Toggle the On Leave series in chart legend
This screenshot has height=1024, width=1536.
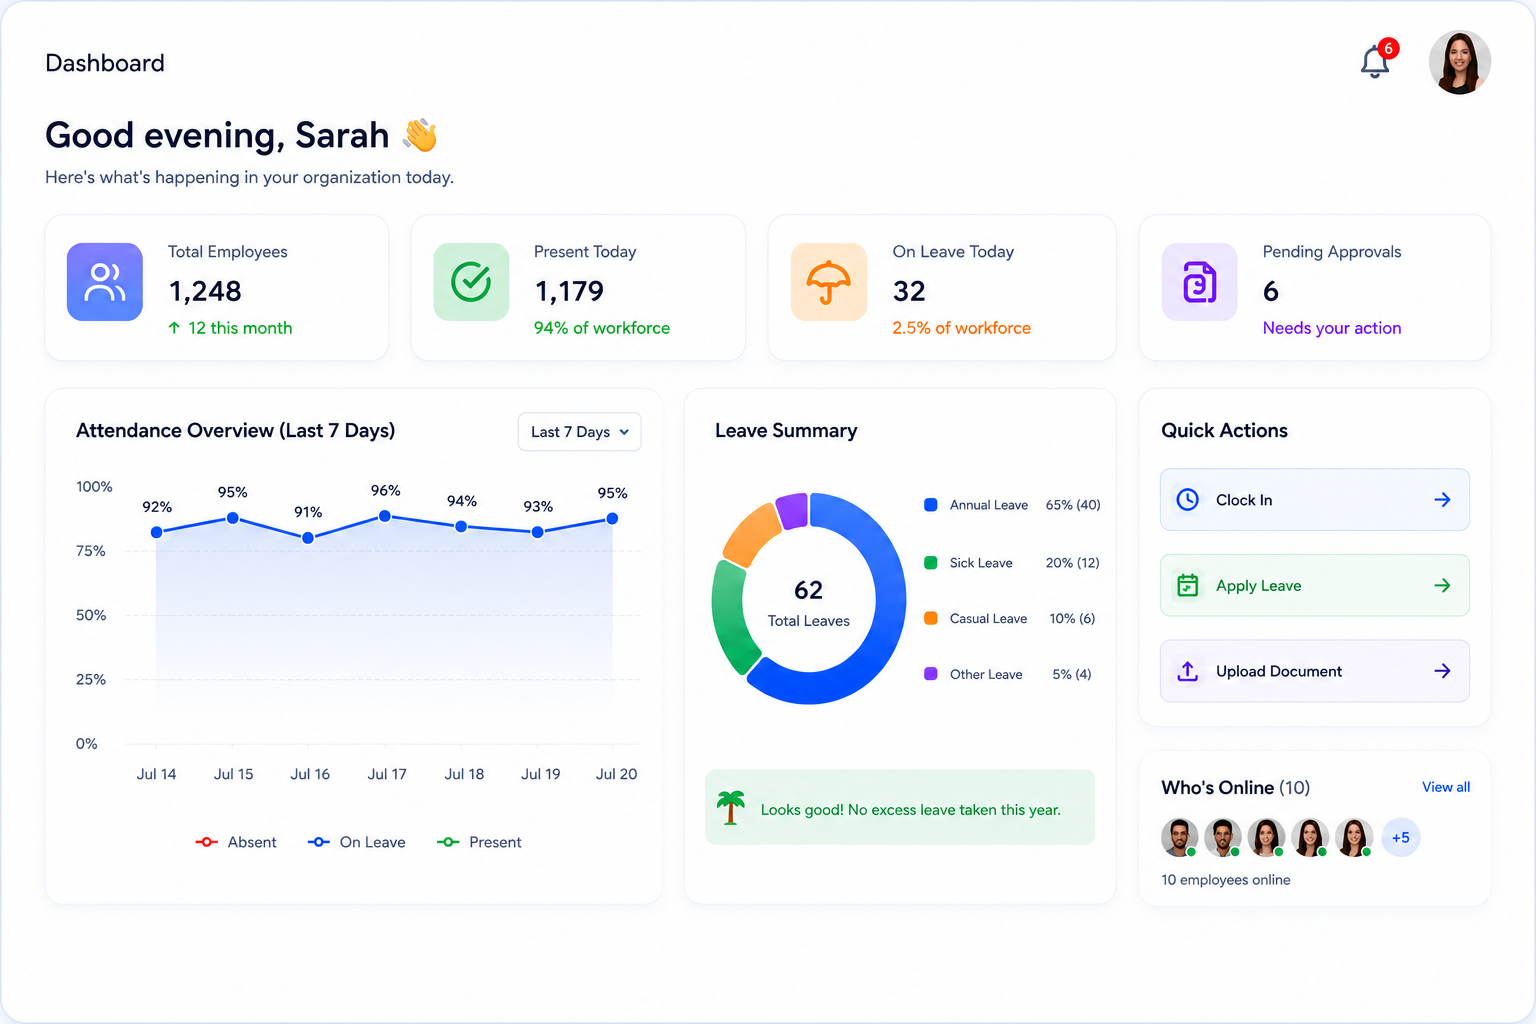[357, 842]
